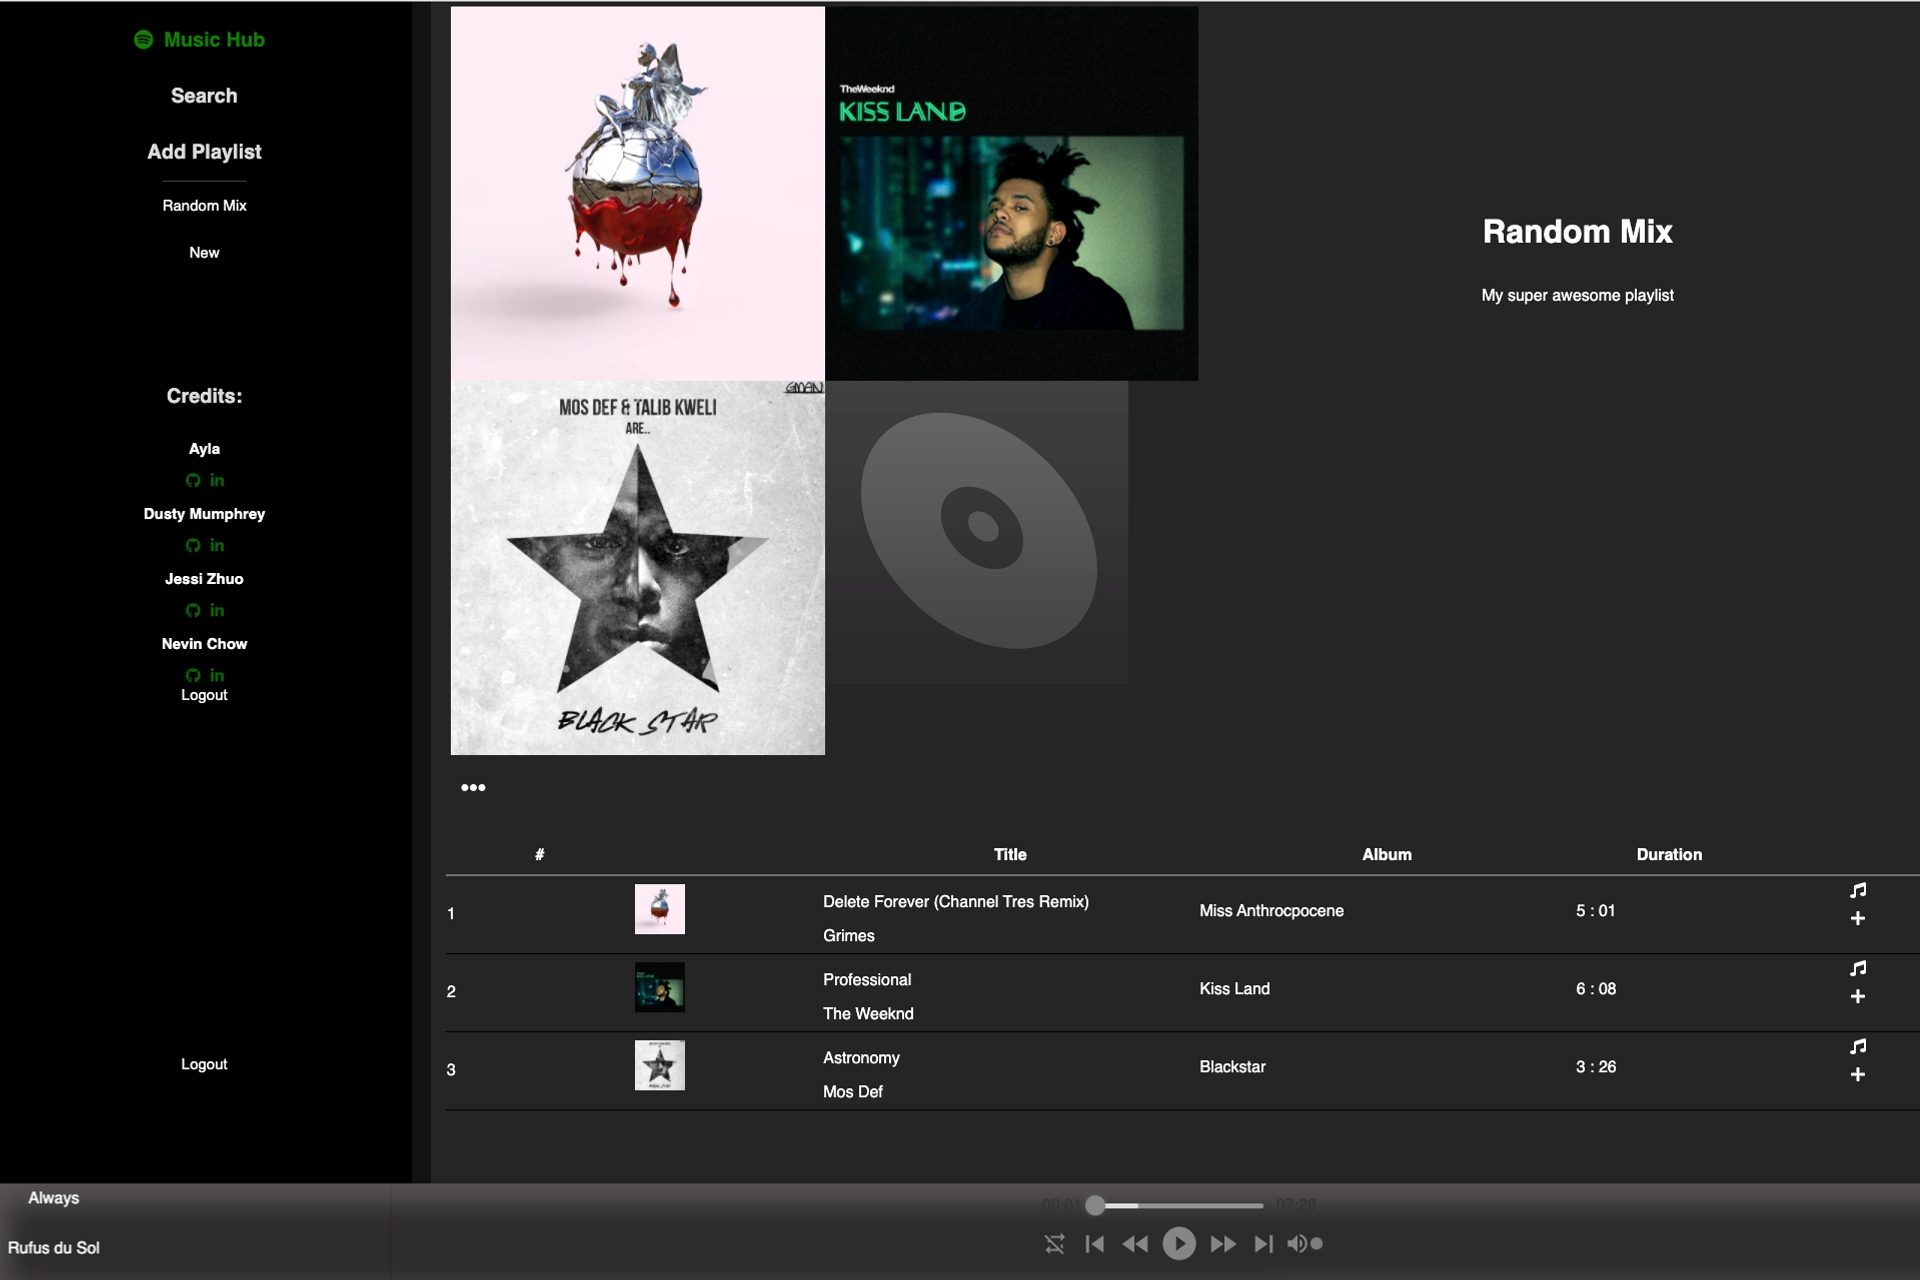Screen dimensions: 1920x1280
Task: Click the Title column header
Action: pyautogui.click(x=1010, y=855)
